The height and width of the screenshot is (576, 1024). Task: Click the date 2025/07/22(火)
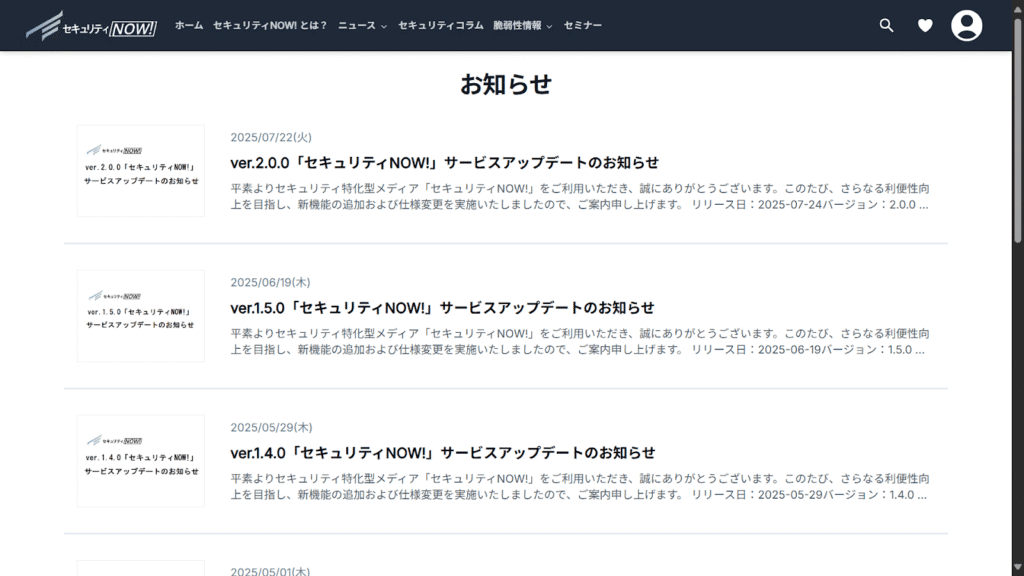click(x=271, y=137)
